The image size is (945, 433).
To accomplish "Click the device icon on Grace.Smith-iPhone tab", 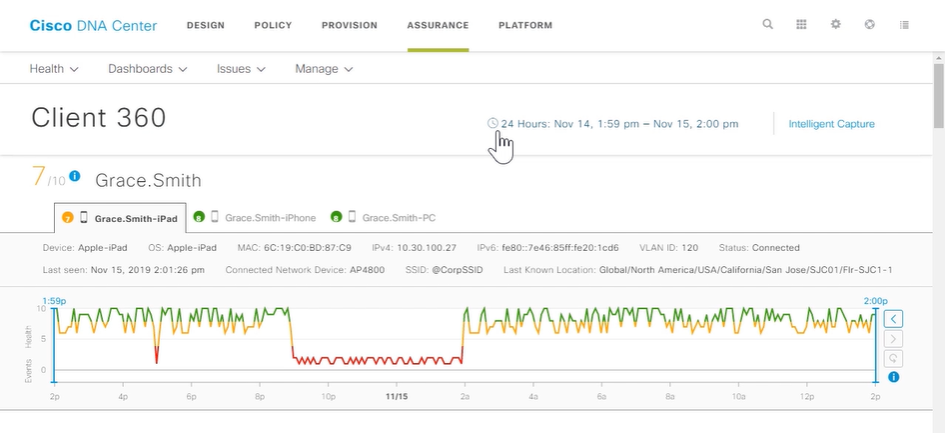I will (x=215, y=217).
